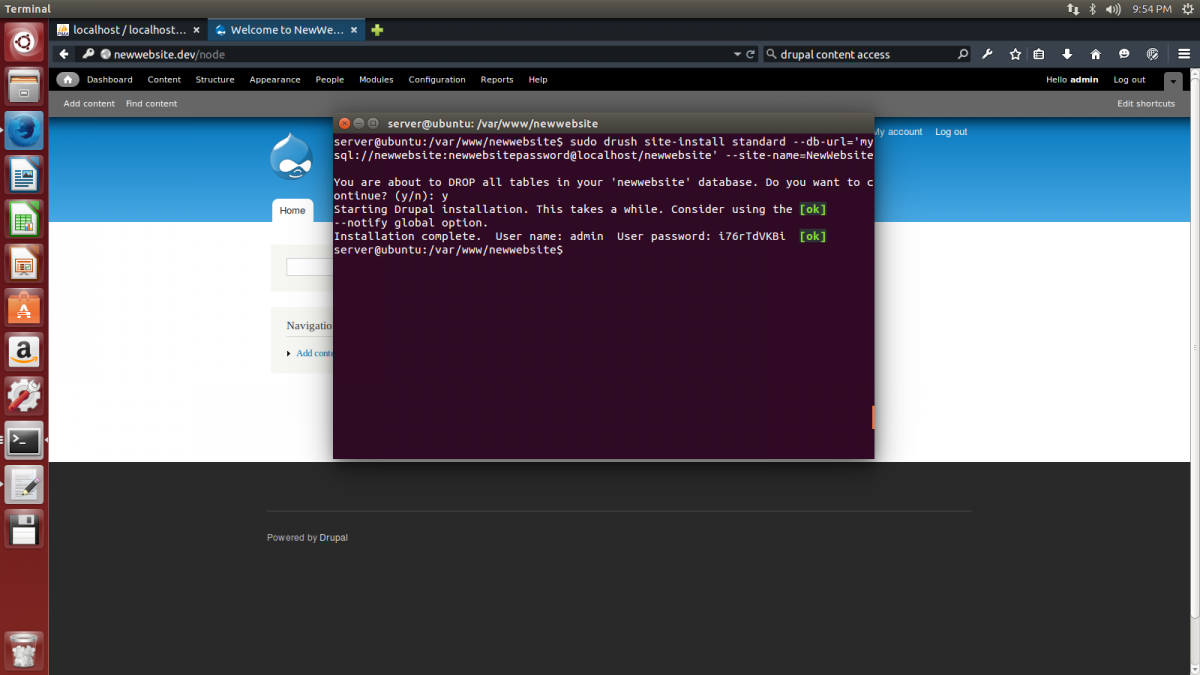Open LibreOffice Impress from the launcher
Viewport: 1200px width, 675px height.
tap(24, 264)
